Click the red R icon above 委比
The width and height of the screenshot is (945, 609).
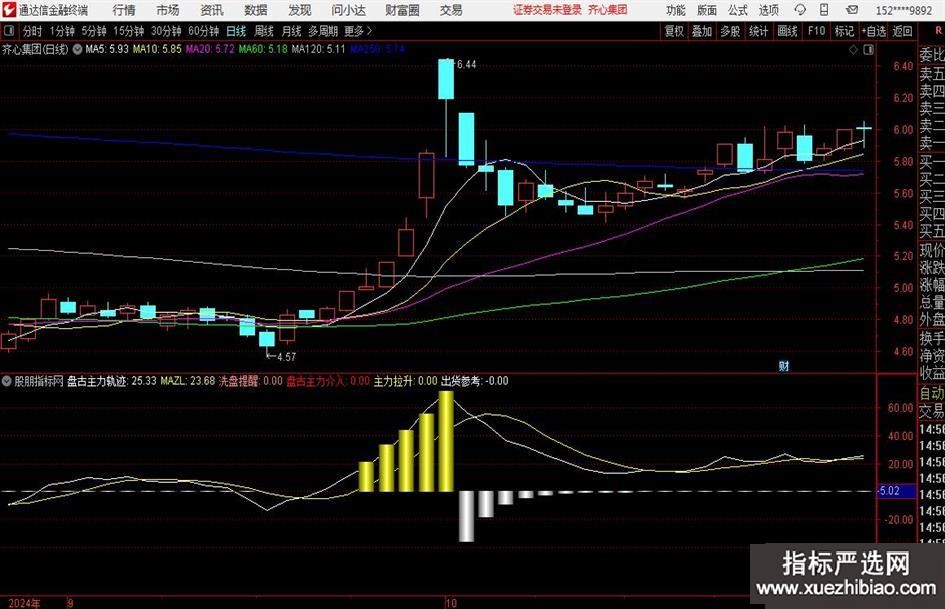pyautogui.click(x=939, y=31)
